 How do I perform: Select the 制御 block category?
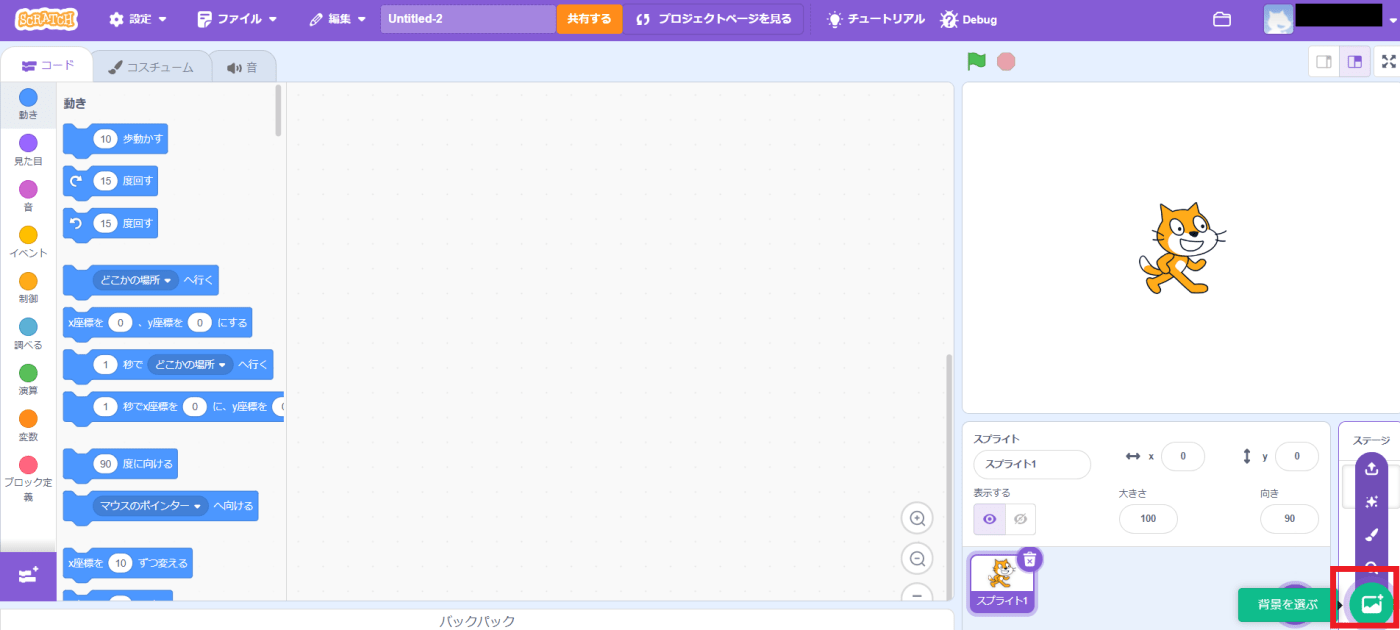pyautogui.click(x=28, y=289)
